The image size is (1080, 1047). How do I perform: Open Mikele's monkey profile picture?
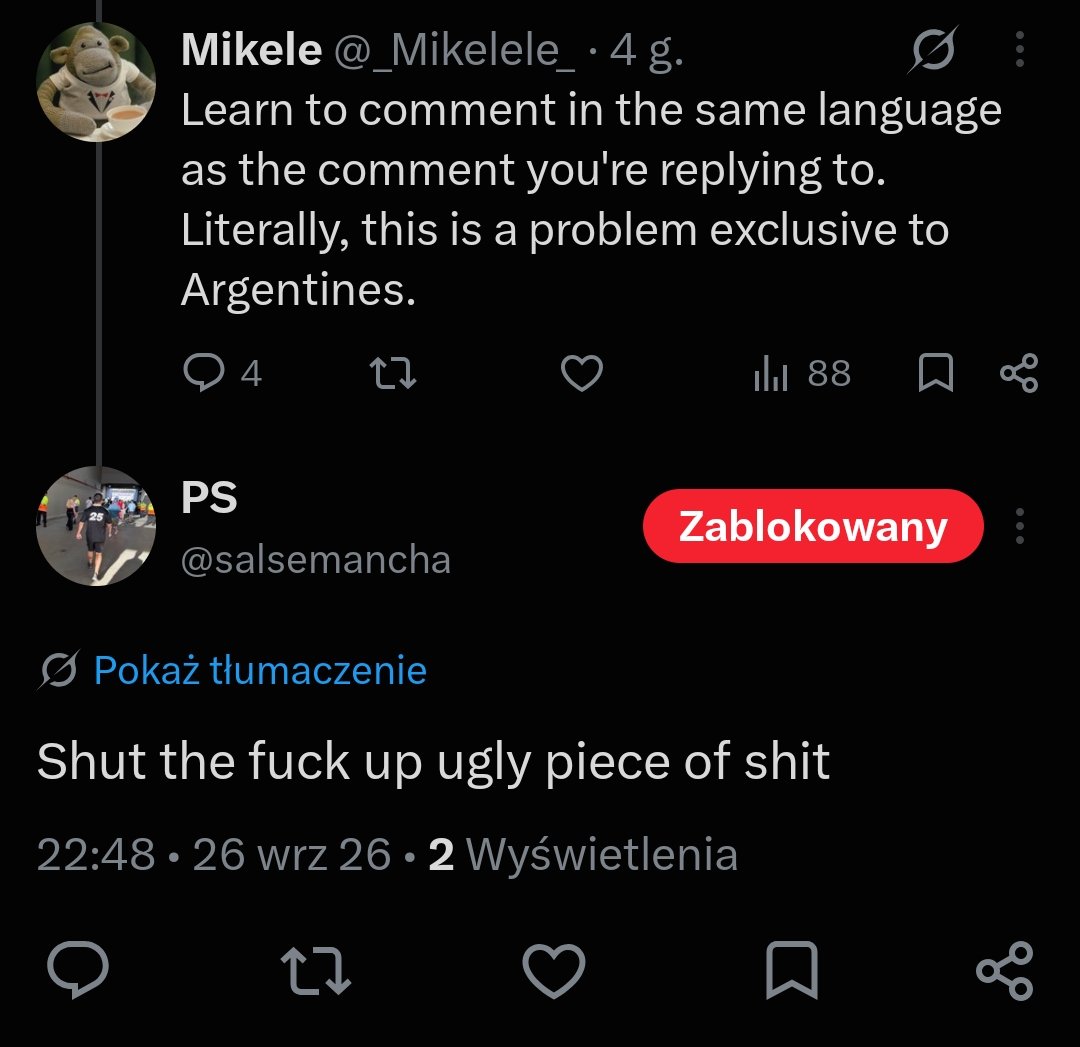pos(96,81)
